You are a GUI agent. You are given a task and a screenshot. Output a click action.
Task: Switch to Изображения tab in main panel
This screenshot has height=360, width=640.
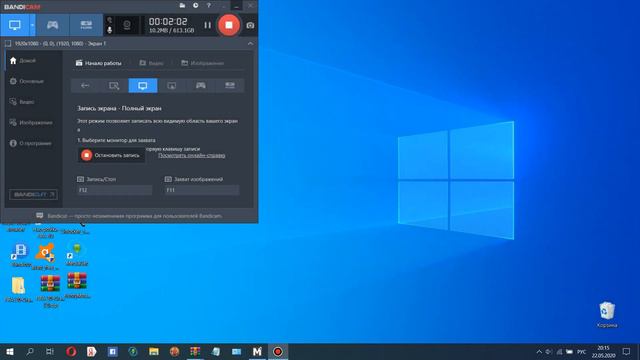202,63
